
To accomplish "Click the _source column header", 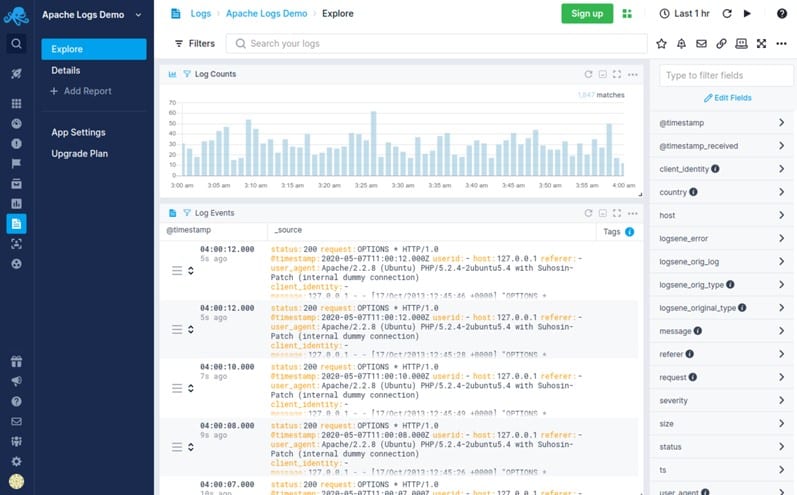I will click(288, 230).
